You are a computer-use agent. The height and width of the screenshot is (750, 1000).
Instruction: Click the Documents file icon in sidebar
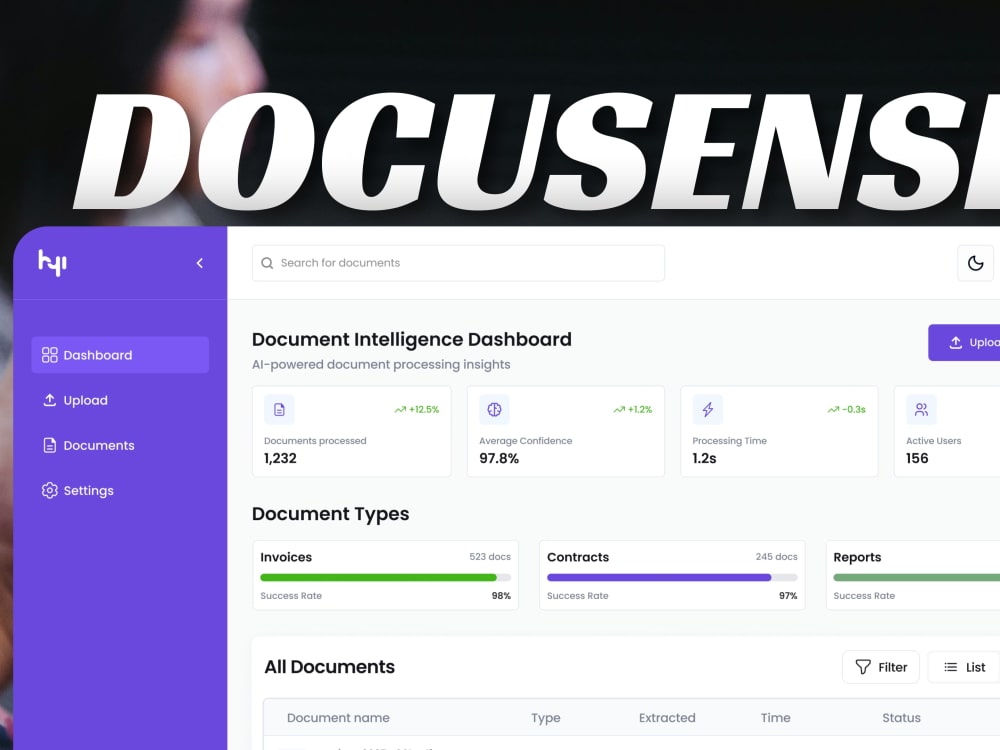(49, 445)
